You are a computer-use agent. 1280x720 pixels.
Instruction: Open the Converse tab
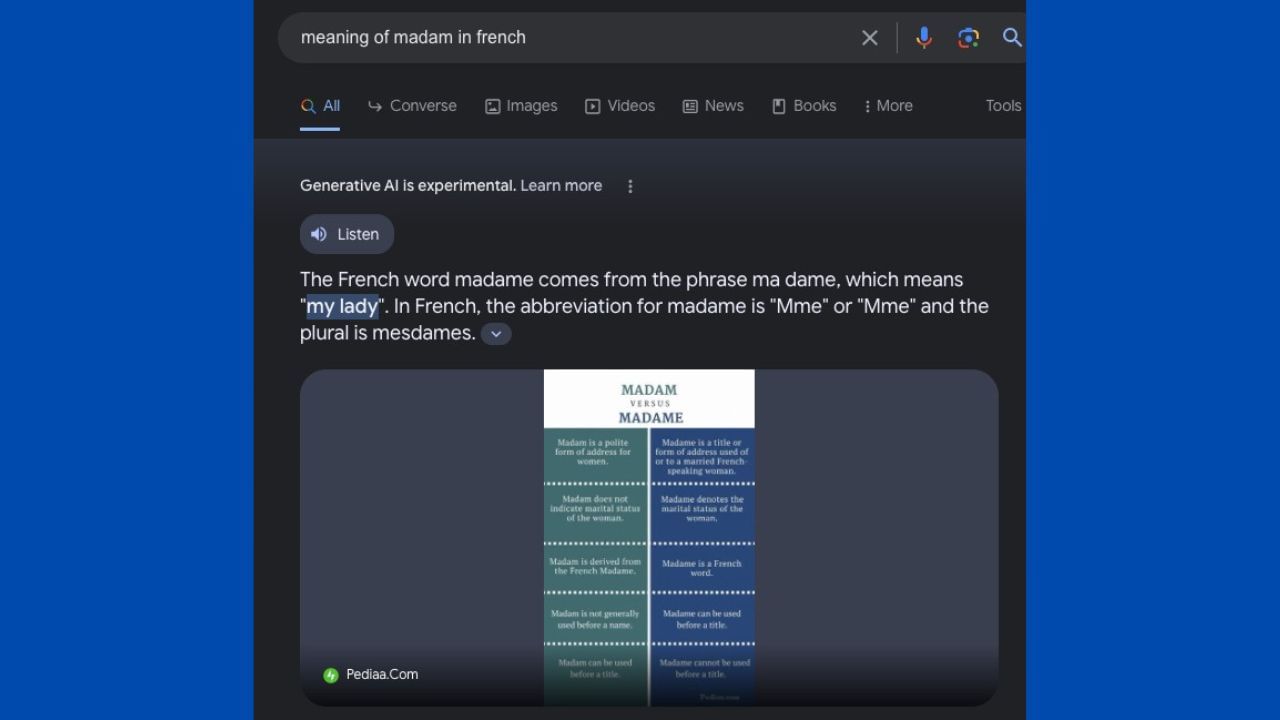click(x=412, y=106)
